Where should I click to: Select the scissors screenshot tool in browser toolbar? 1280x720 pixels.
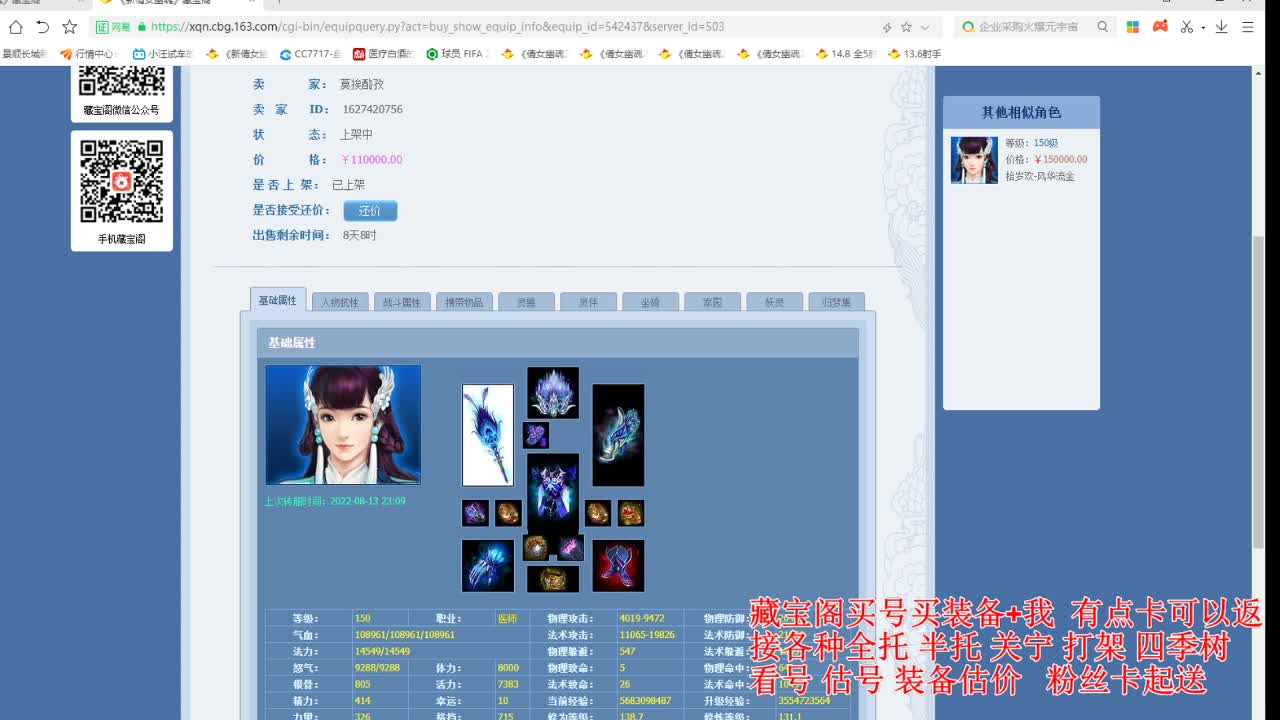pos(1187,27)
